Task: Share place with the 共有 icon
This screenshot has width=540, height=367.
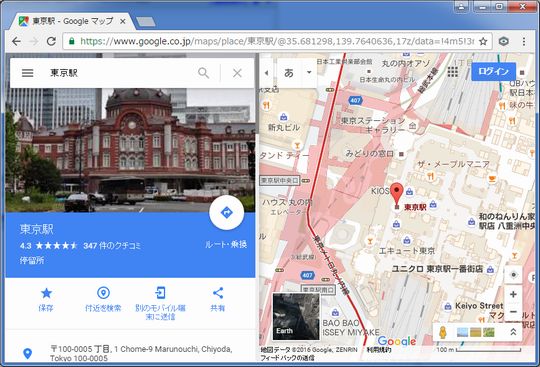Action: pyautogui.click(x=218, y=293)
